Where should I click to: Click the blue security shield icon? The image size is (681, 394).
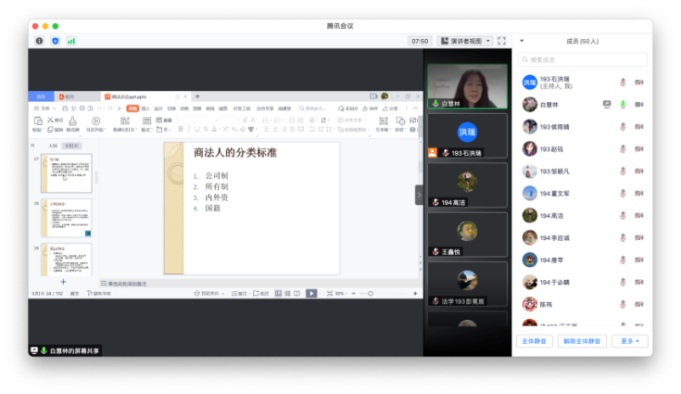(55, 41)
